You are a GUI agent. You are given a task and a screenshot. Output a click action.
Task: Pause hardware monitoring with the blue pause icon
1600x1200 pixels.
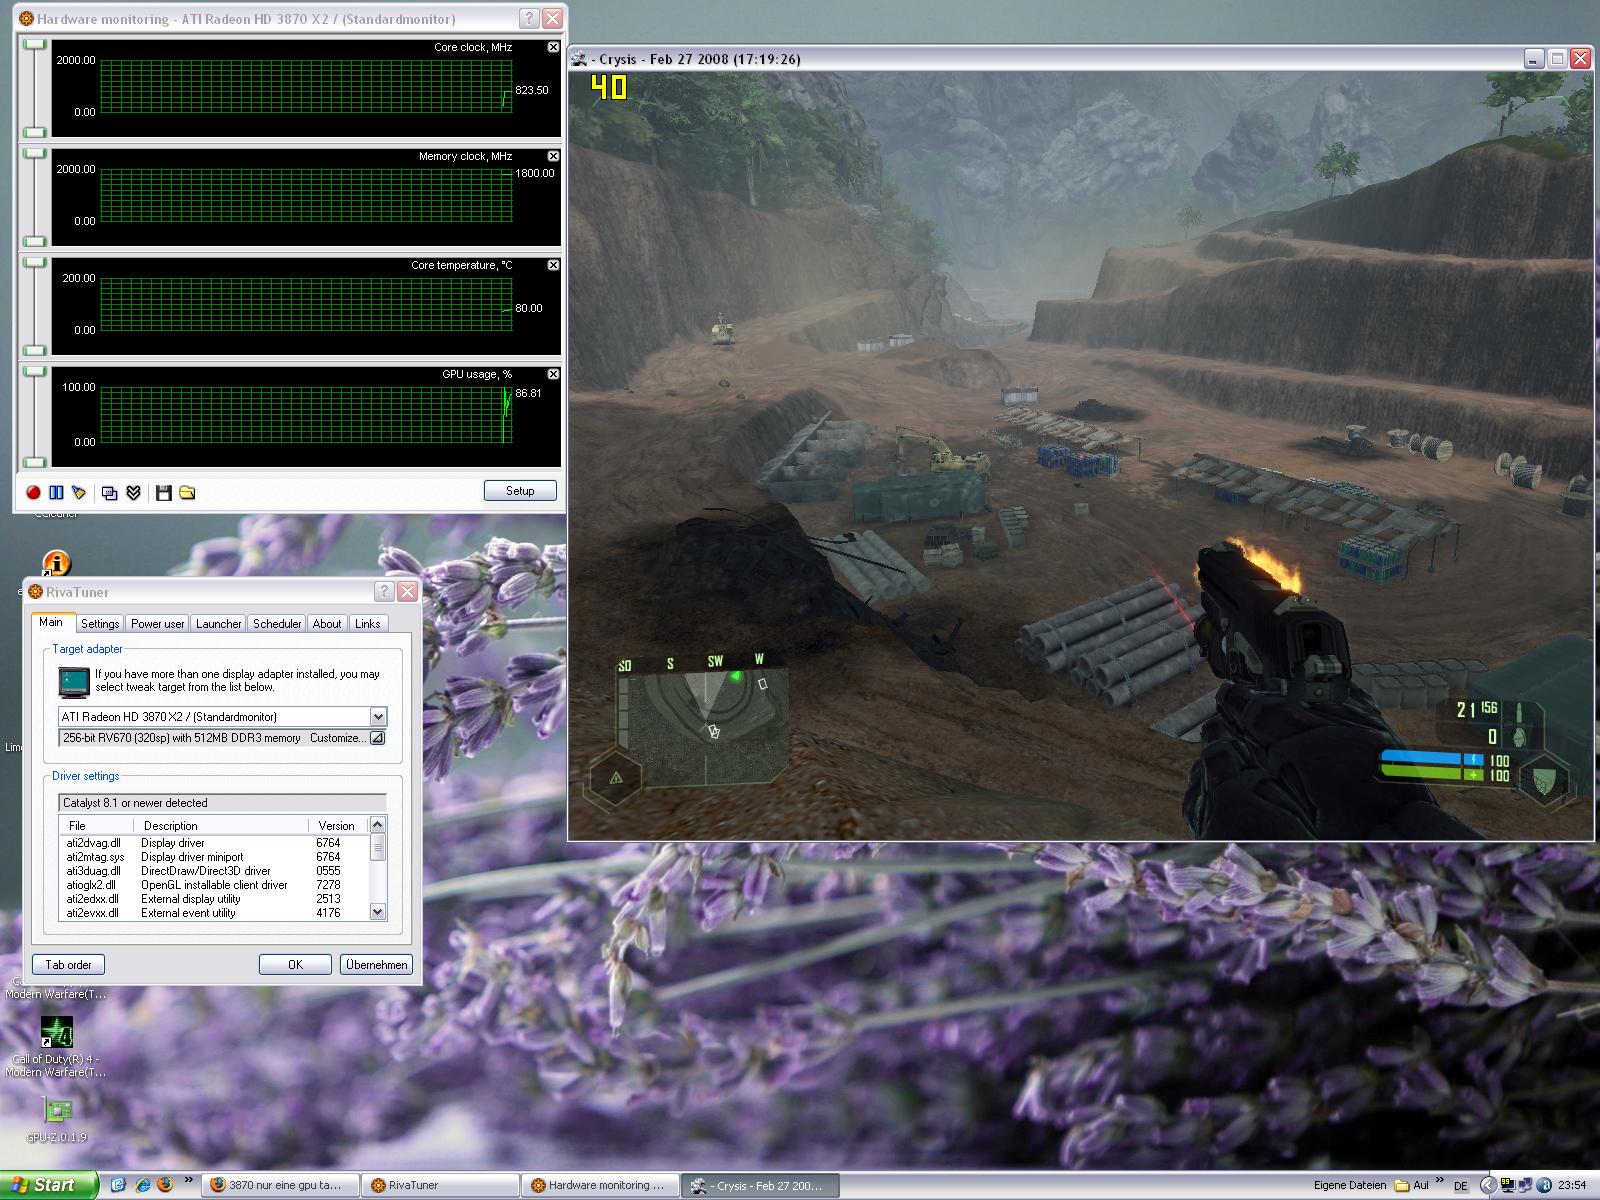pos(56,492)
